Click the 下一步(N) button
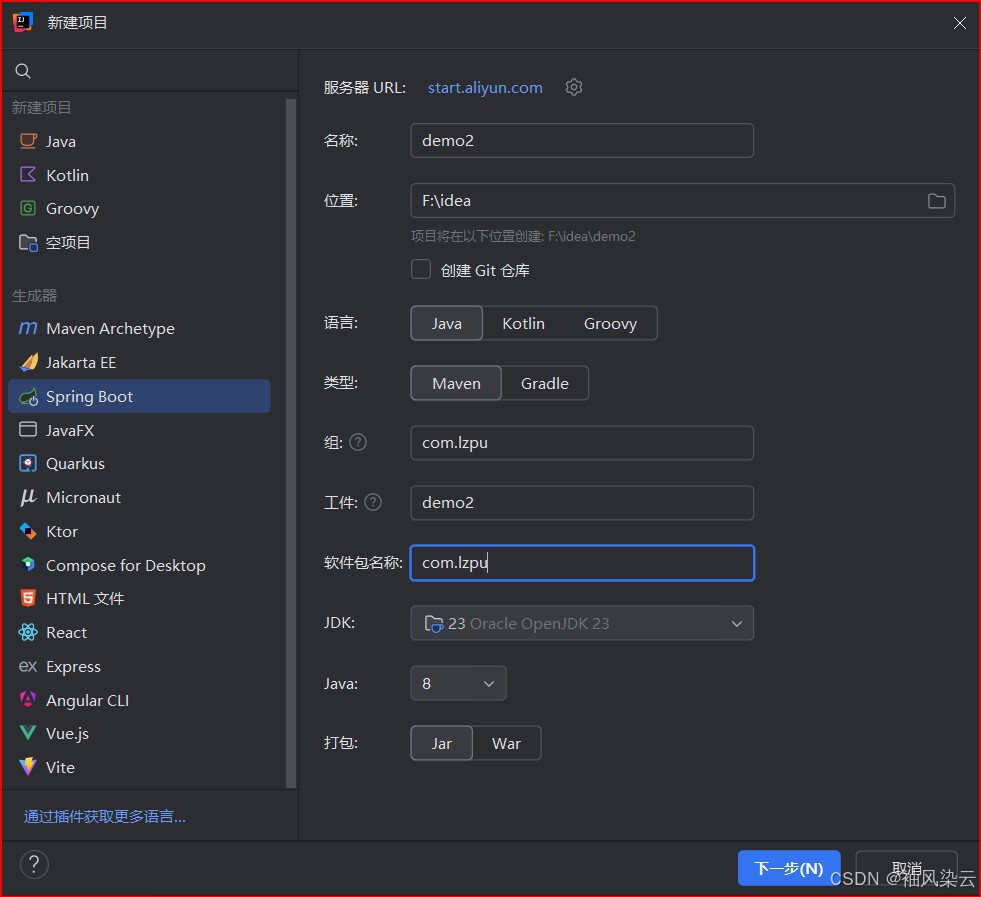 tap(788, 868)
